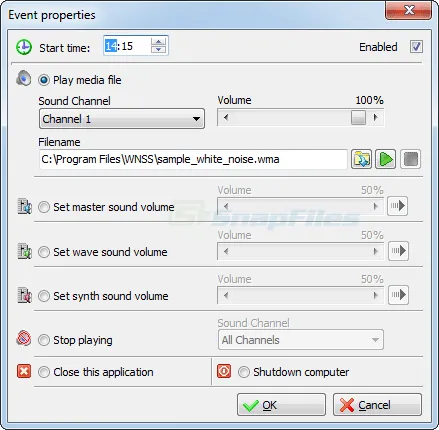Click the 100% volume value label

pos(369,100)
